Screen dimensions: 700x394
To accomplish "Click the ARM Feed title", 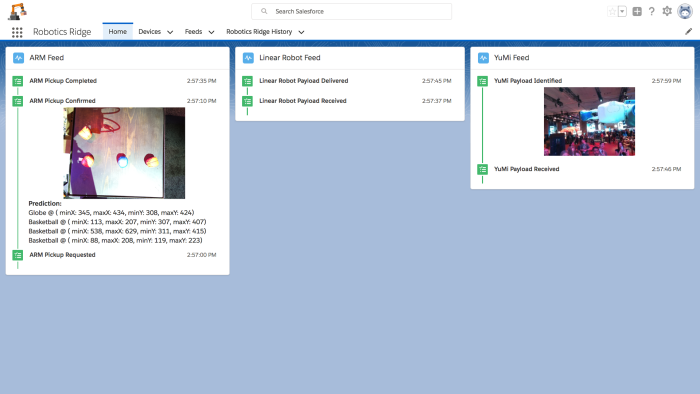I will [46, 58].
